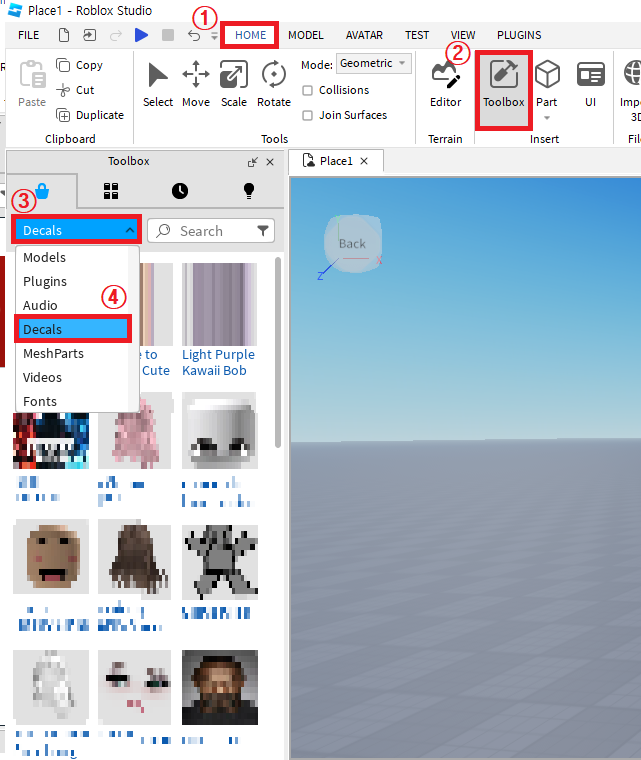The width and height of the screenshot is (641, 760).
Task: Choose the Scale tool
Action: coord(234,83)
